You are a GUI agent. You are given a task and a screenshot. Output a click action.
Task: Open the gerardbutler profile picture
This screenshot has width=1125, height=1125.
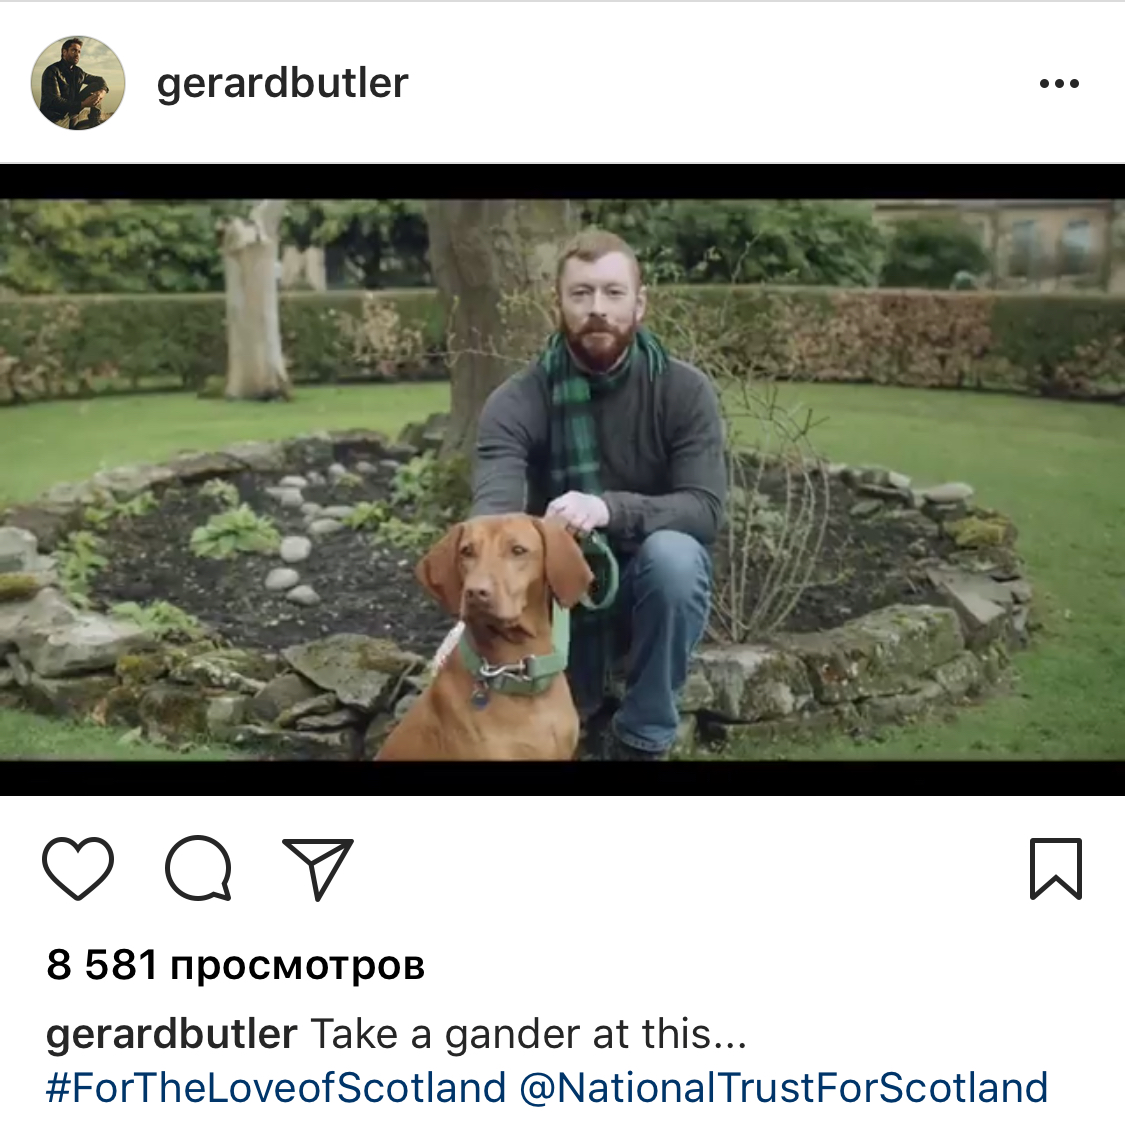click(x=77, y=83)
